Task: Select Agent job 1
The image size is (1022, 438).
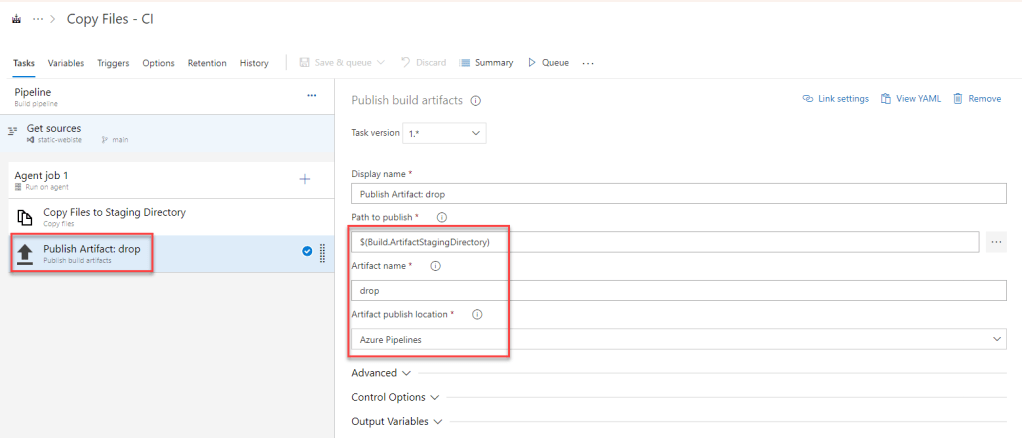Action: (x=167, y=180)
